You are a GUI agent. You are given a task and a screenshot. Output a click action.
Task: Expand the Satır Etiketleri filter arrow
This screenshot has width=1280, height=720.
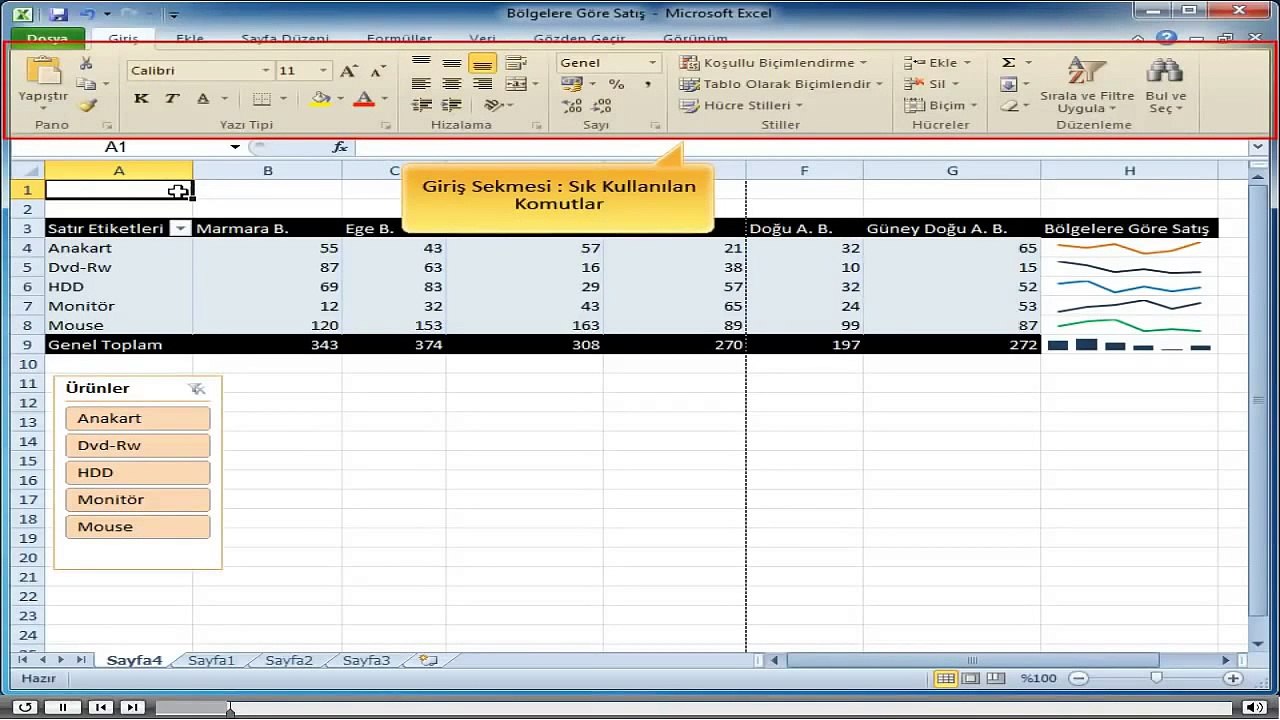click(180, 229)
